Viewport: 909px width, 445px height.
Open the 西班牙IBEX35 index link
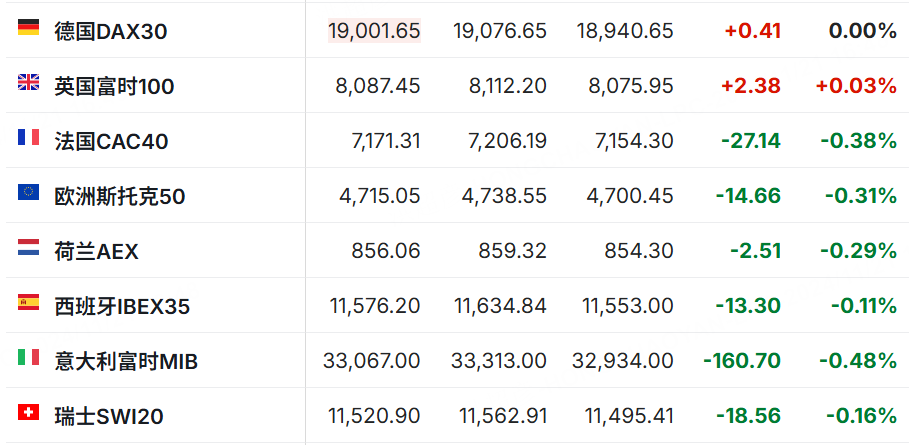[122, 306]
